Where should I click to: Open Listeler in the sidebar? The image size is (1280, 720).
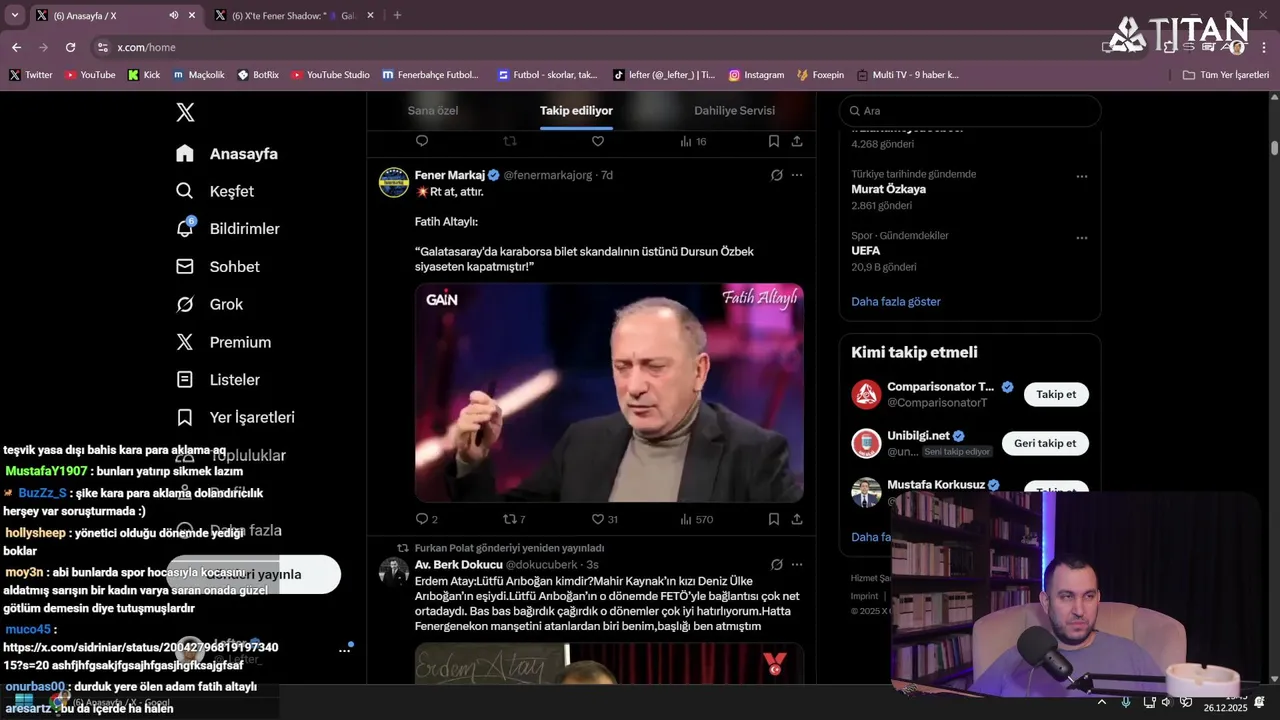coord(217,380)
